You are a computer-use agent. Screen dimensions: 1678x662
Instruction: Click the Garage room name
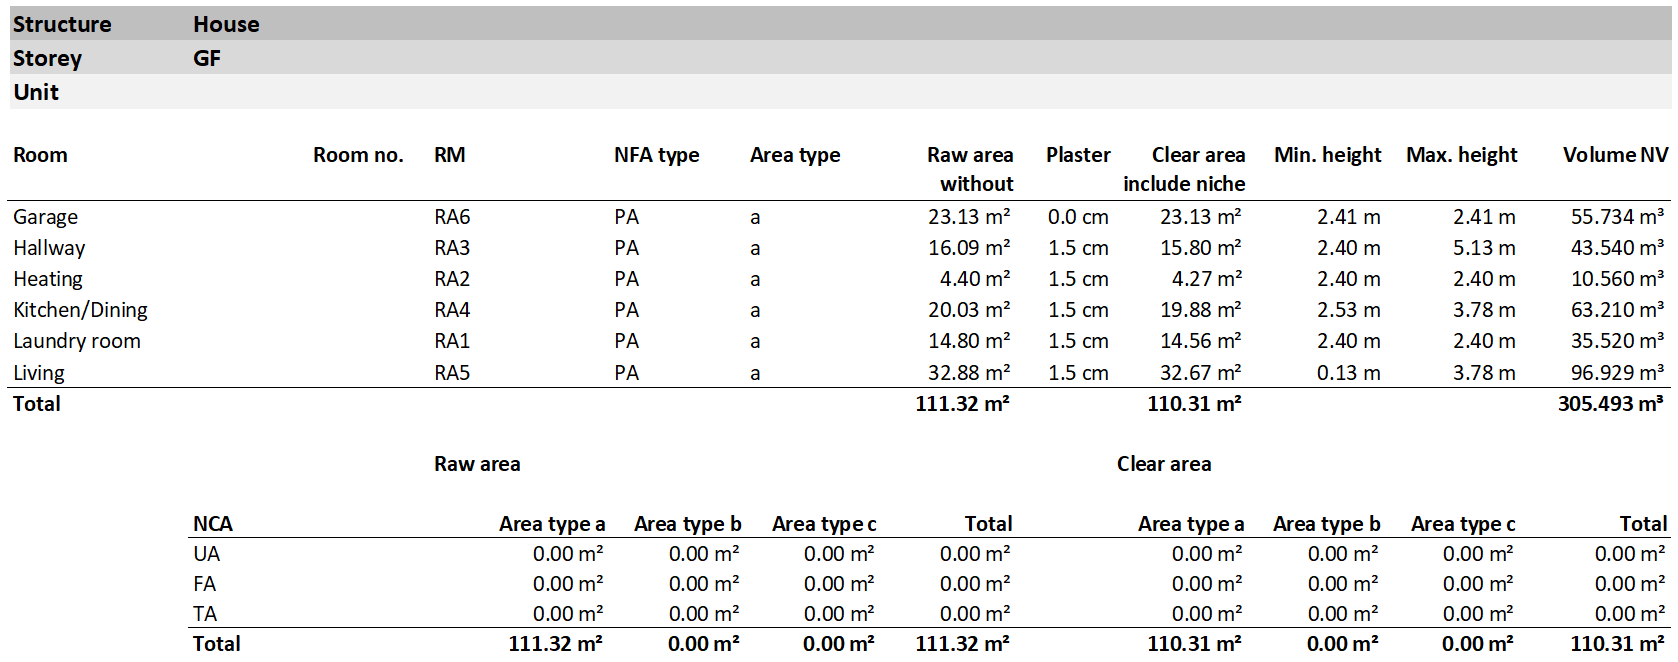pos(45,217)
